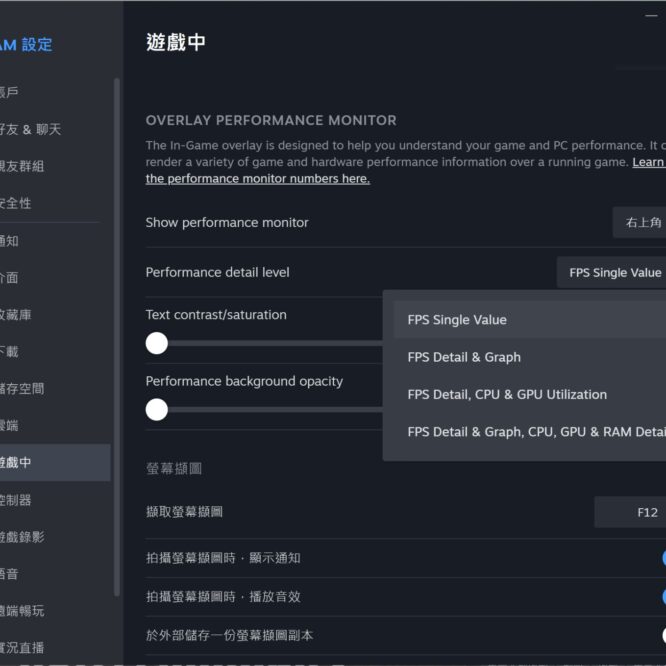Click the settings sidebar scrollbar

click(117, 300)
